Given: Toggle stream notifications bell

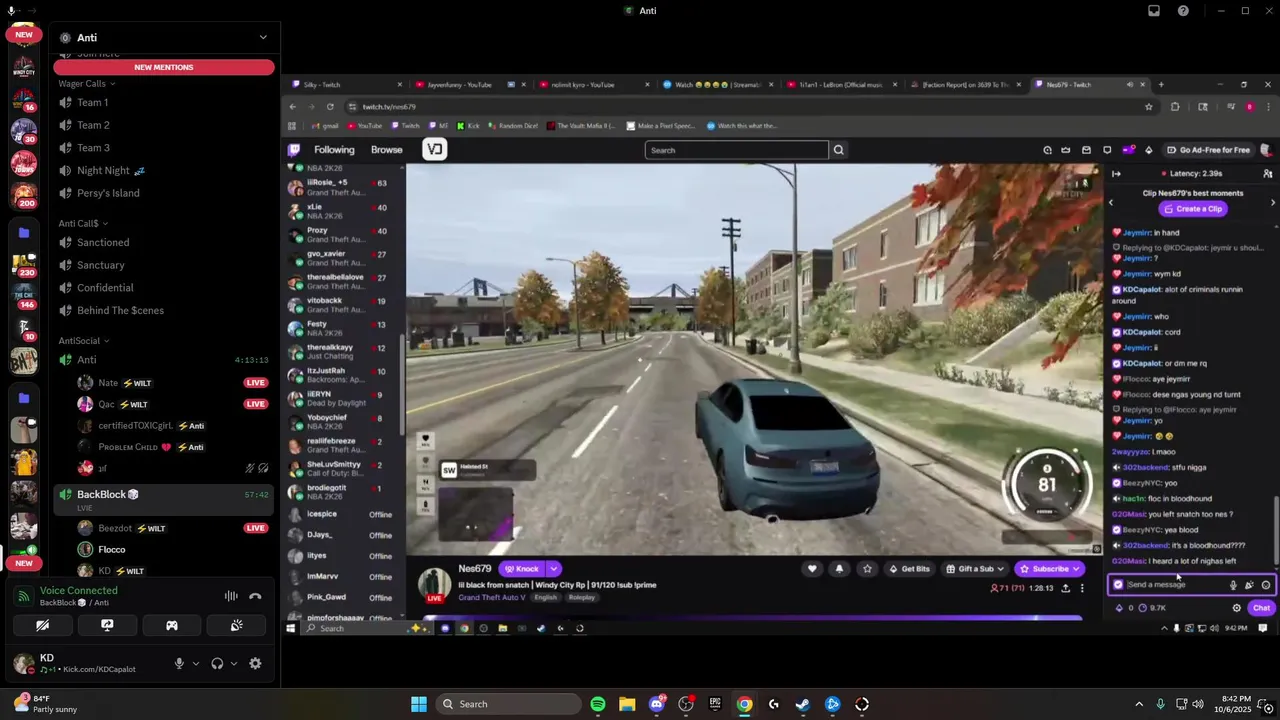Looking at the screenshot, I should 839,569.
